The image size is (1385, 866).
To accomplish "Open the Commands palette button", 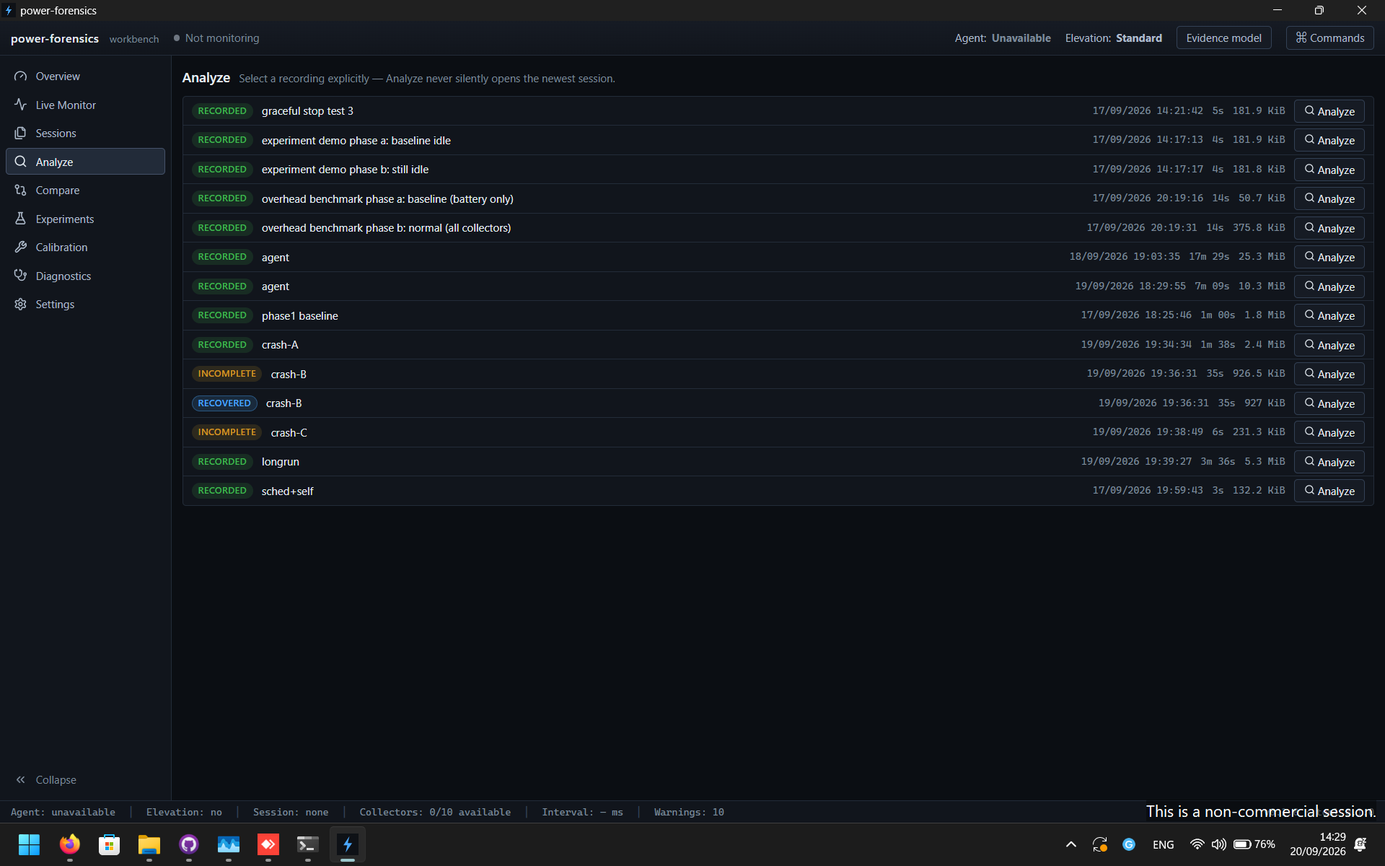I will 1330,38.
